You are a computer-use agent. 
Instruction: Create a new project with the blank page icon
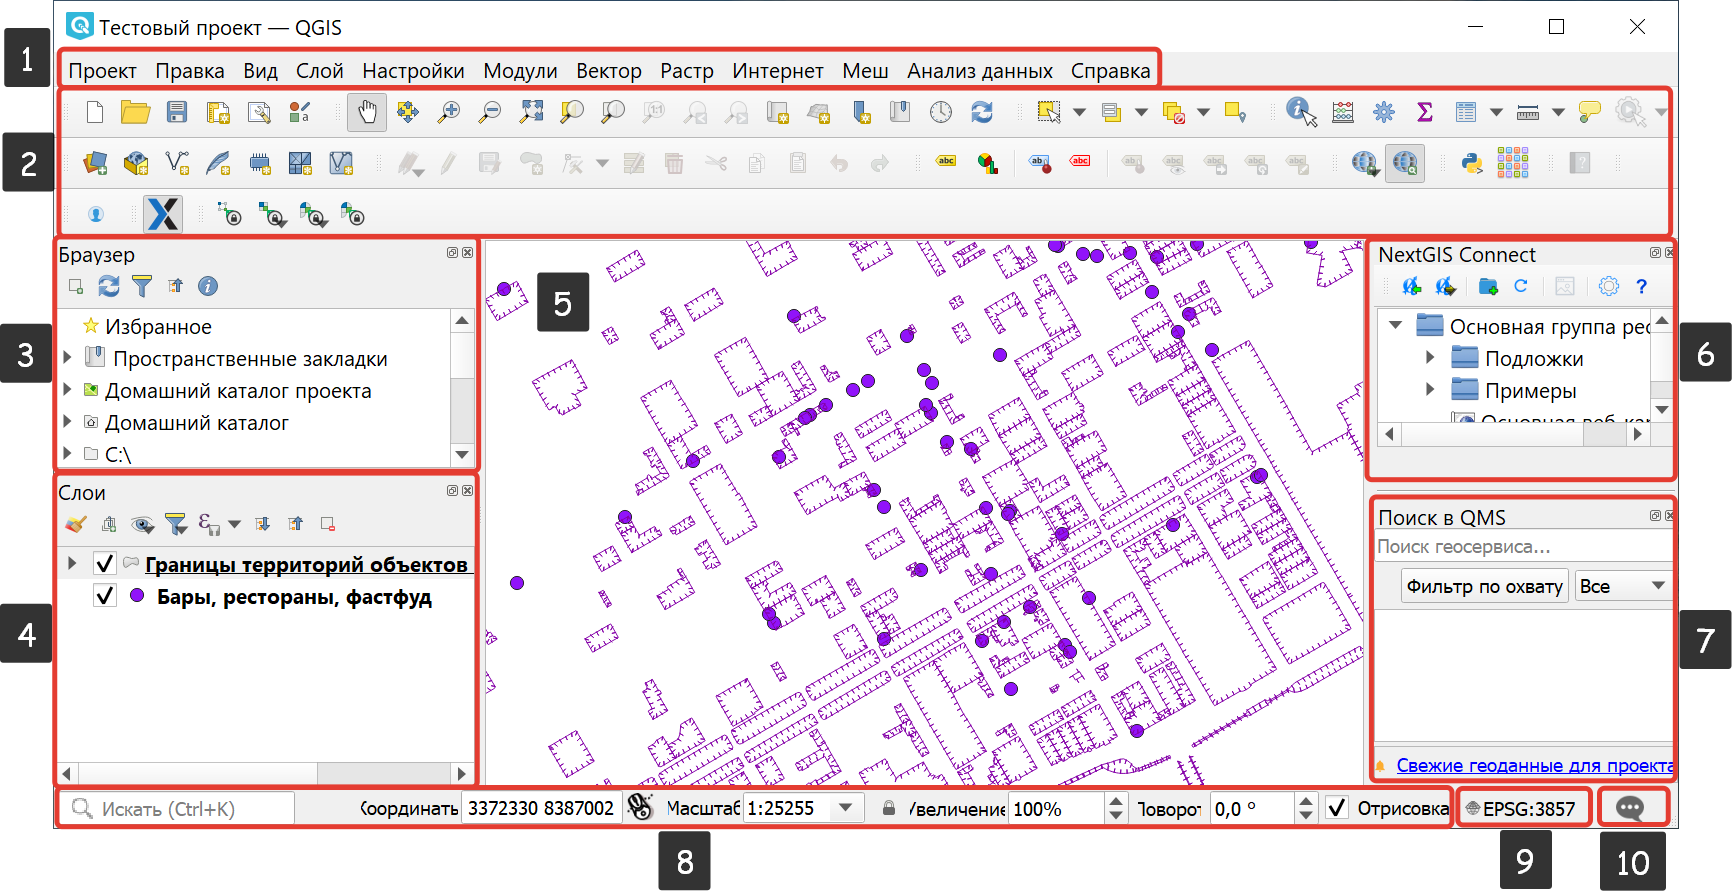pyautogui.click(x=95, y=112)
